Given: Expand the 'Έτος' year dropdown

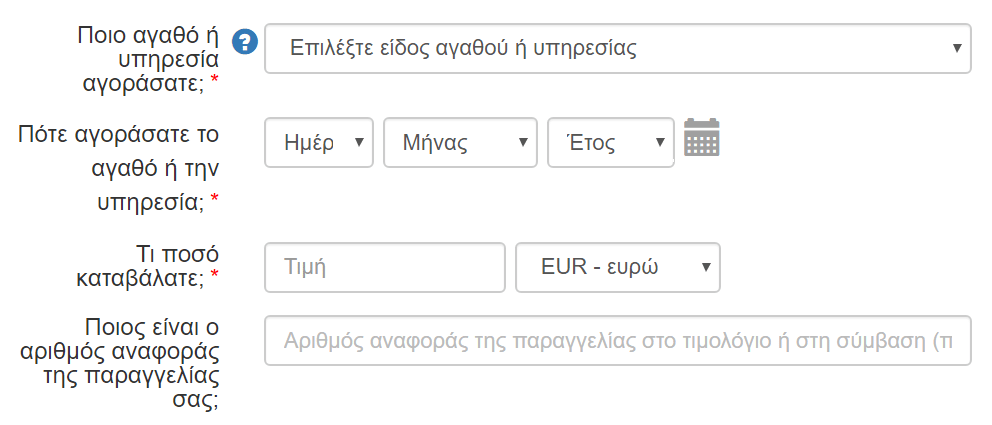Looking at the screenshot, I should 611,142.
